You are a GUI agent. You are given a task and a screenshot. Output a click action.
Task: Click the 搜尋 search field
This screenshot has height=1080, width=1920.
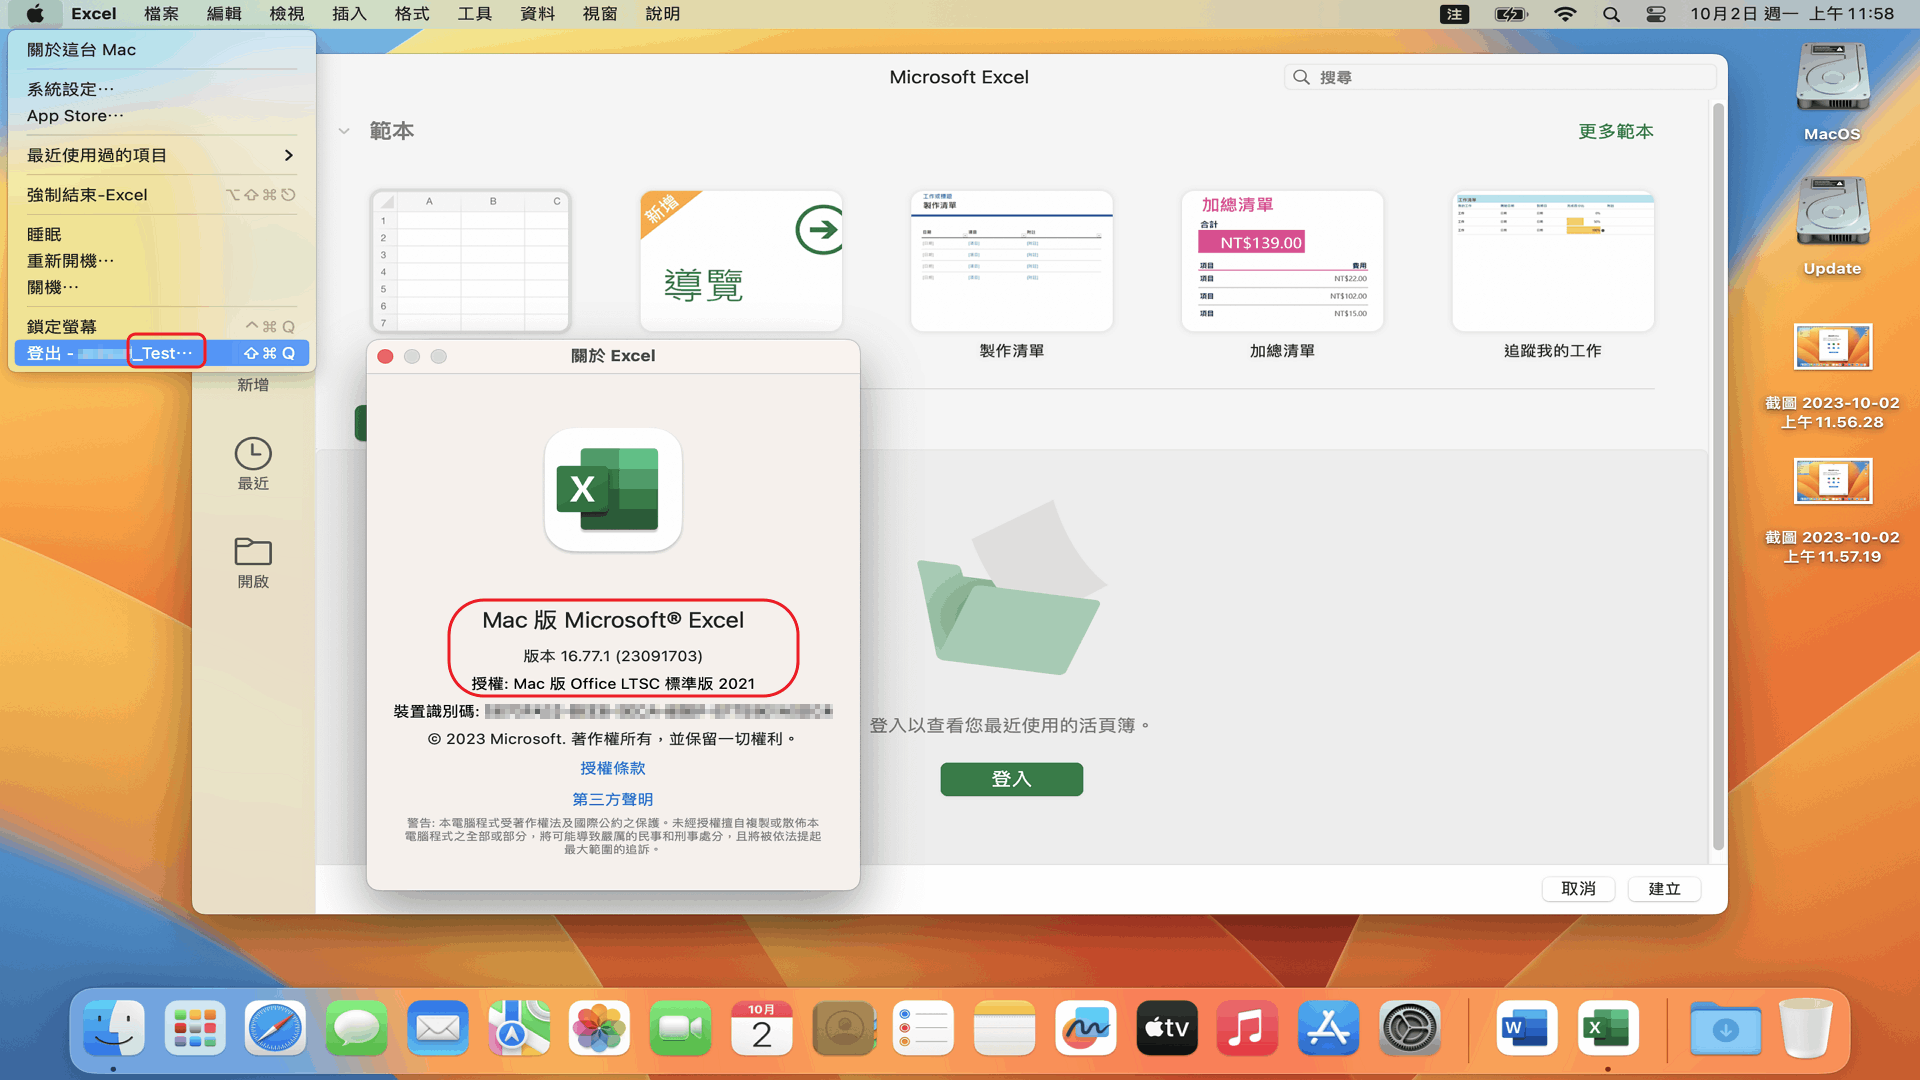[x=1500, y=77]
